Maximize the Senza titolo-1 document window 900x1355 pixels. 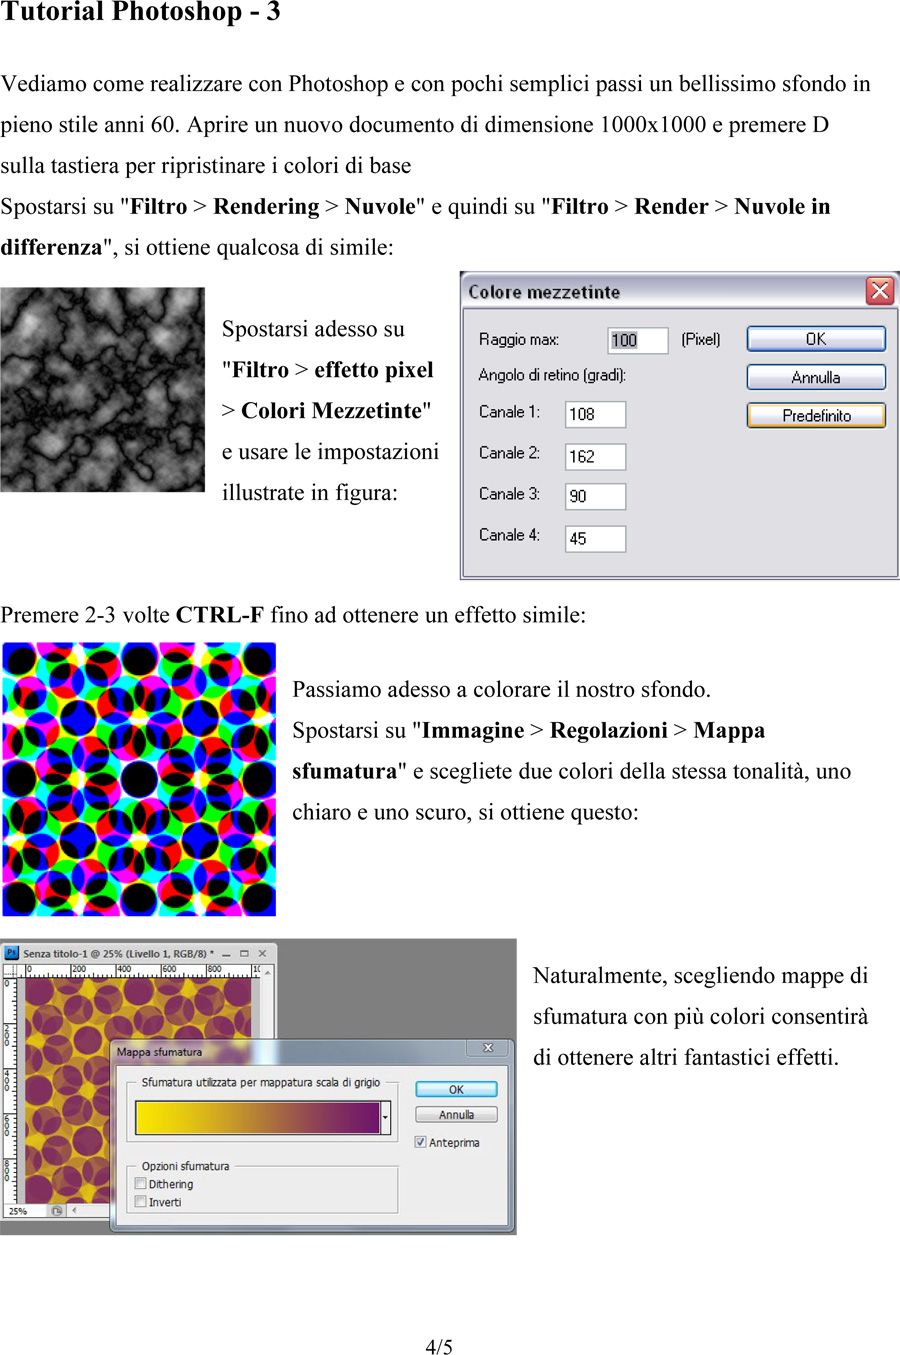[x=244, y=954]
